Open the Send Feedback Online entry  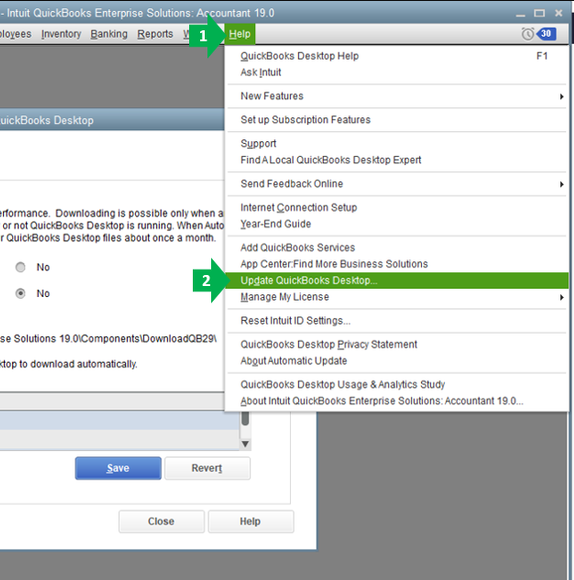coord(396,184)
